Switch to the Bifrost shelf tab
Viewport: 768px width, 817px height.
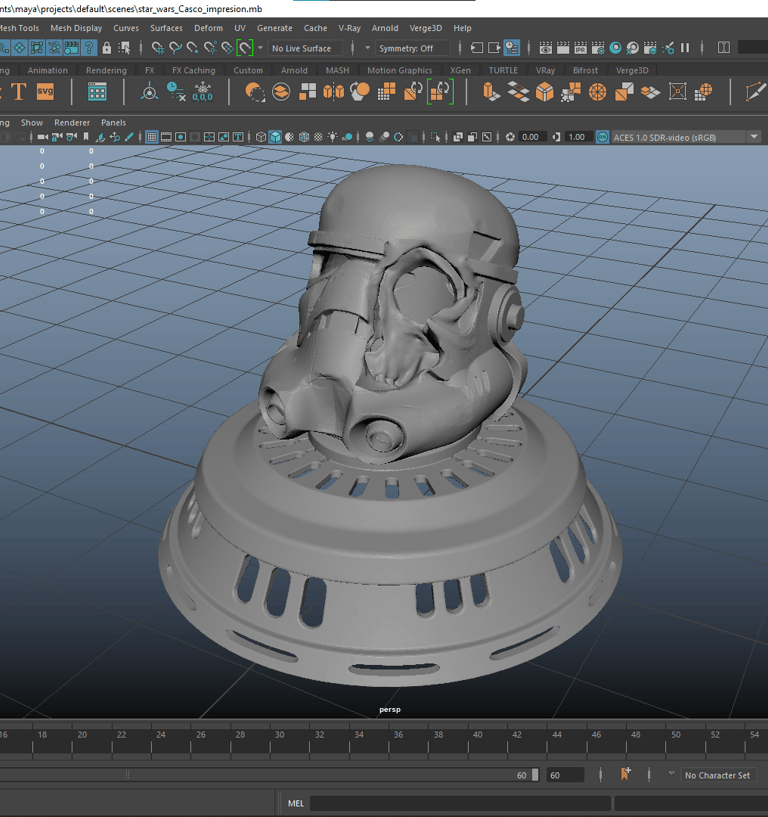point(585,70)
